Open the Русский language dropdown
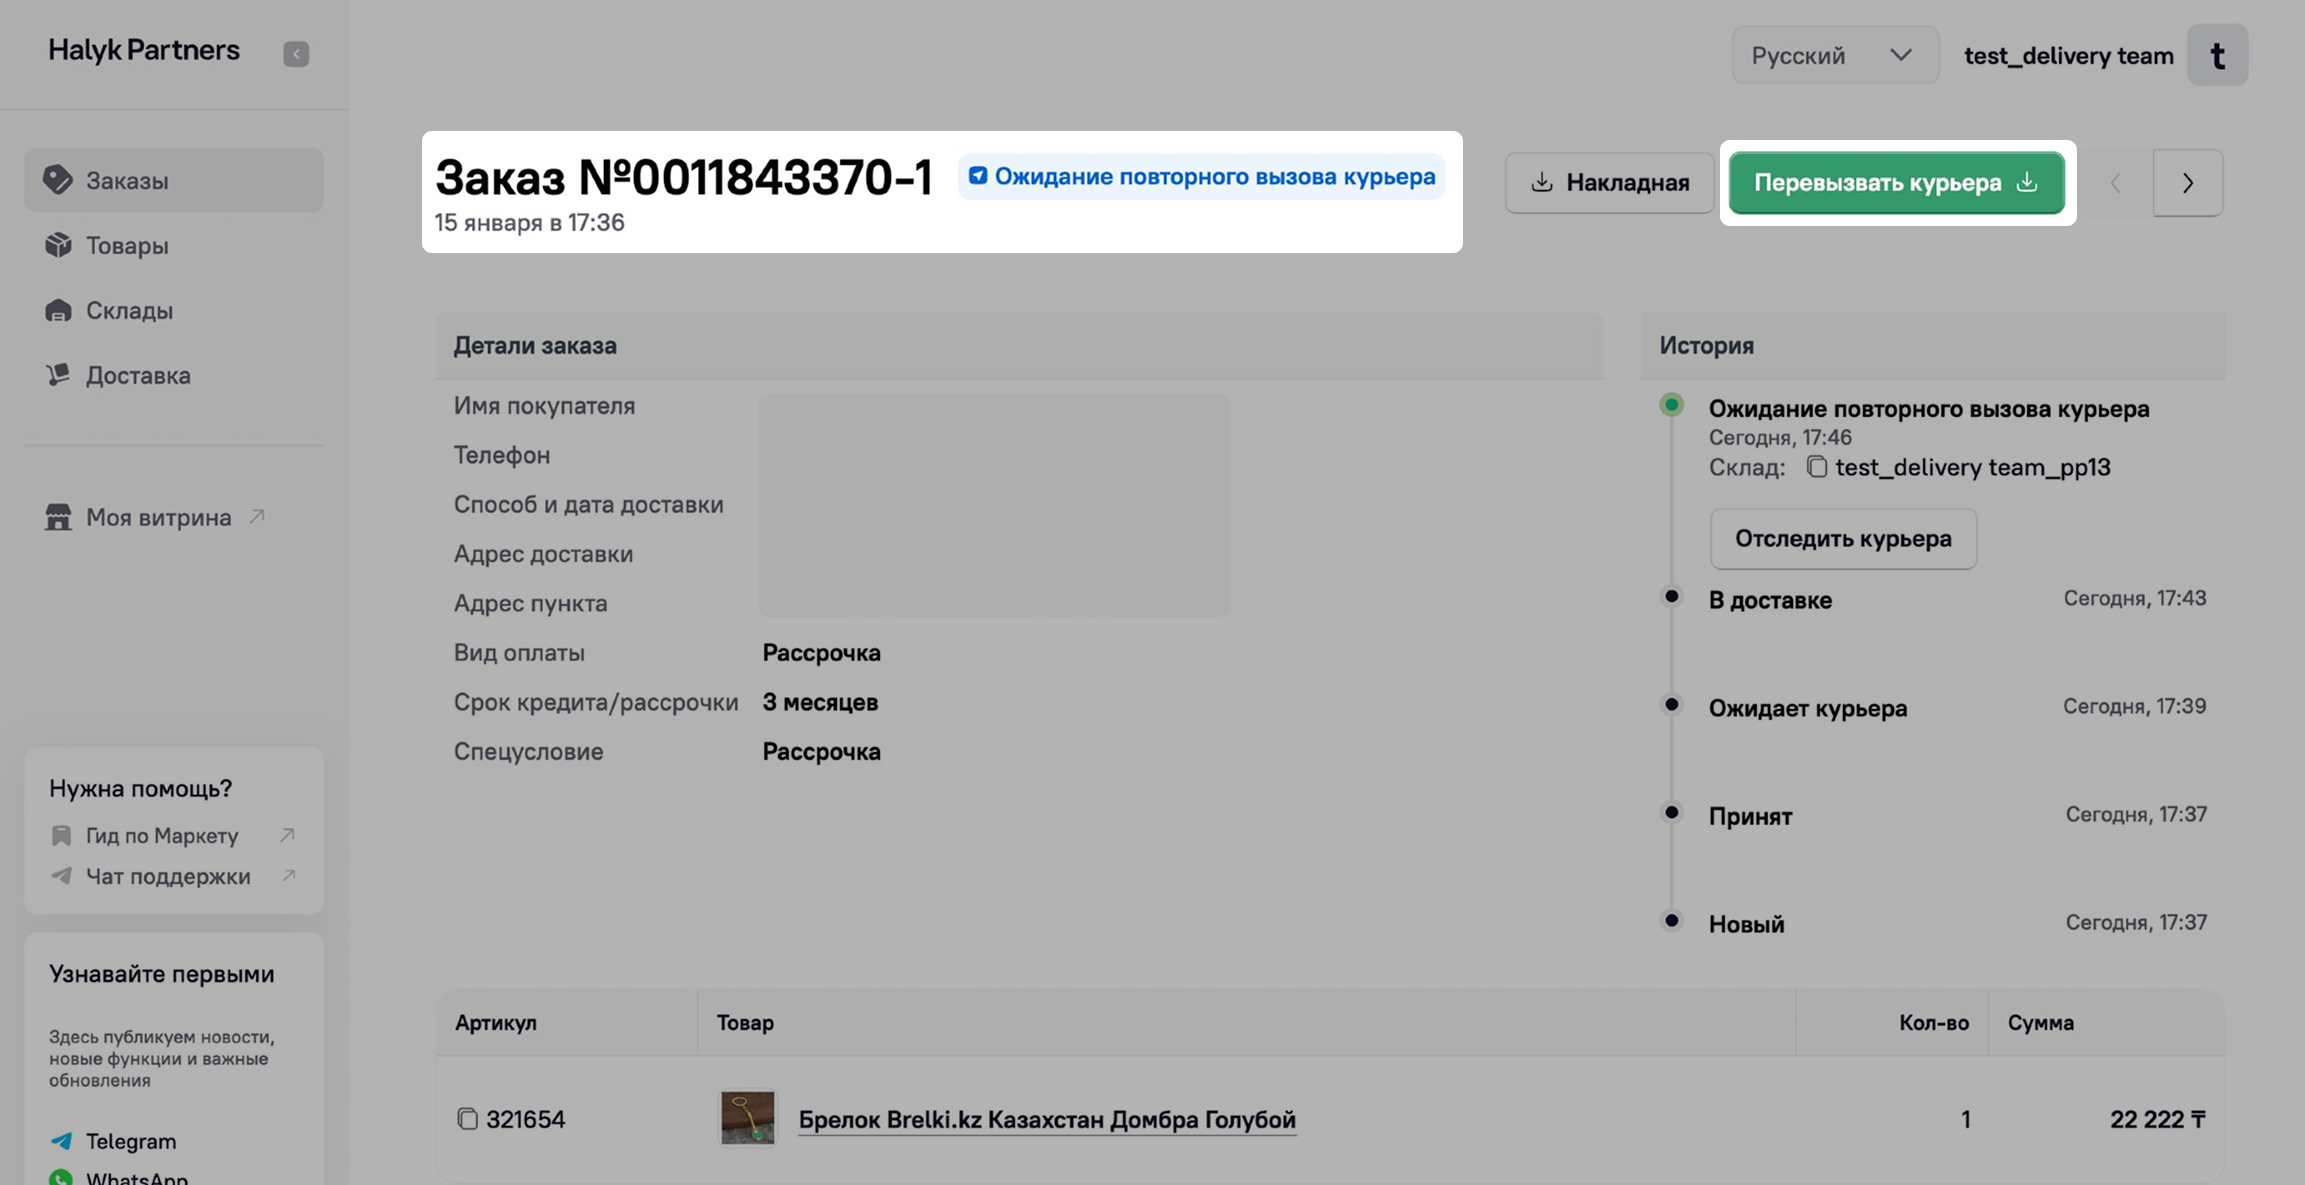This screenshot has width=2305, height=1185. (1833, 56)
